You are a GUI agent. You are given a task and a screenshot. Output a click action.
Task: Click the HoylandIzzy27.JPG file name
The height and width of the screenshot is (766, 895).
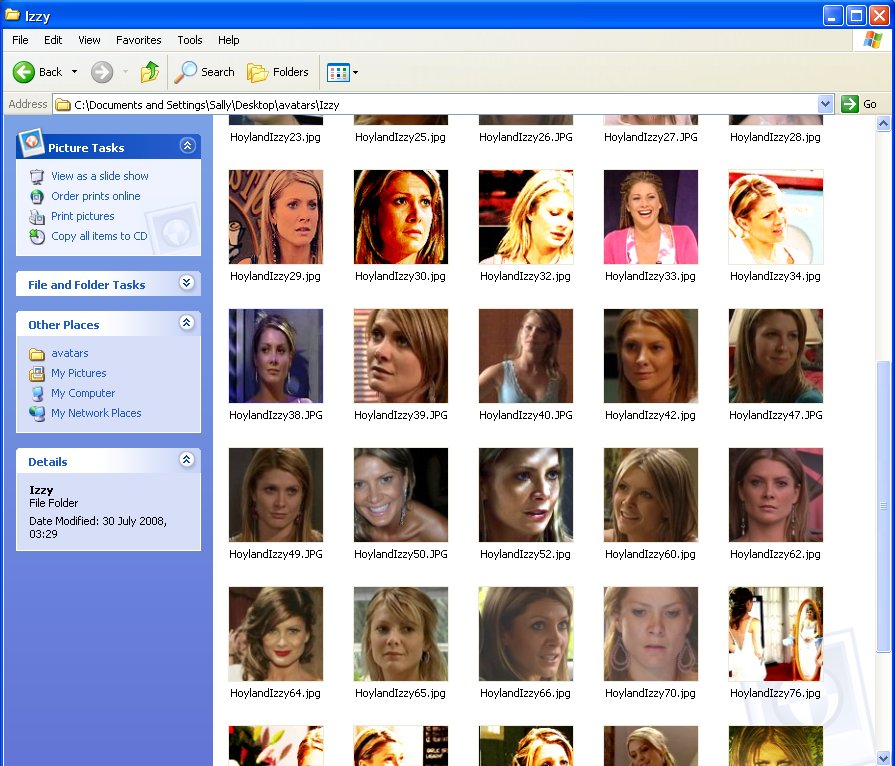(x=651, y=138)
